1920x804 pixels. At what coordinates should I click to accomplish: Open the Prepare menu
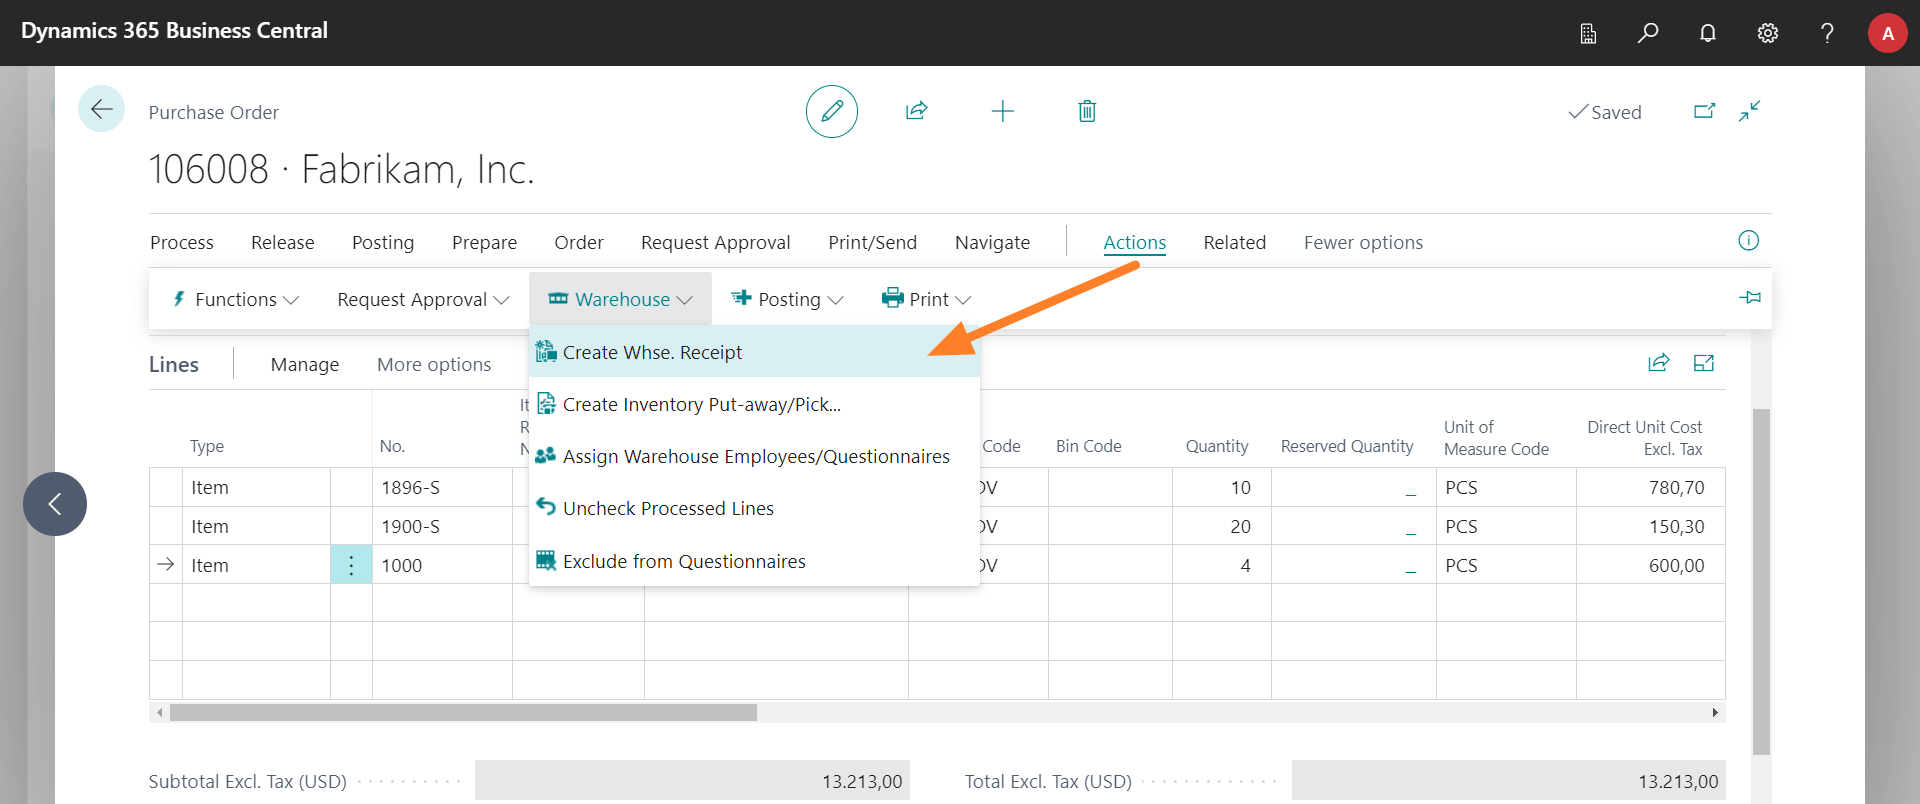point(485,242)
